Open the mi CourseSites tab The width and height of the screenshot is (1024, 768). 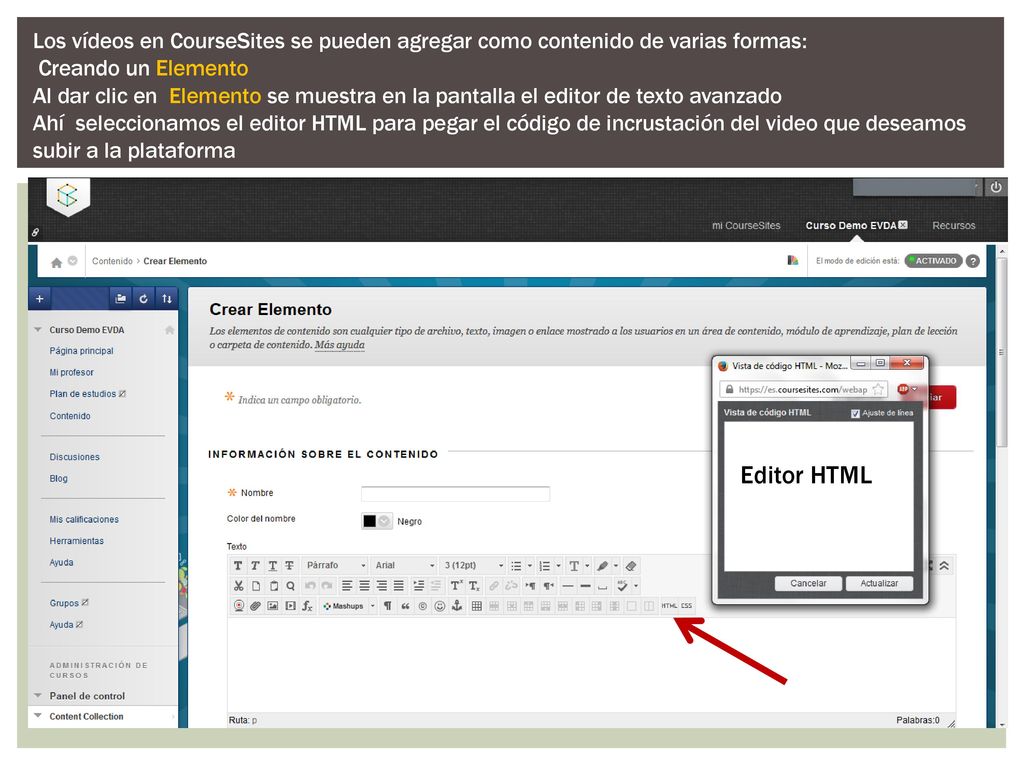click(x=746, y=225)
